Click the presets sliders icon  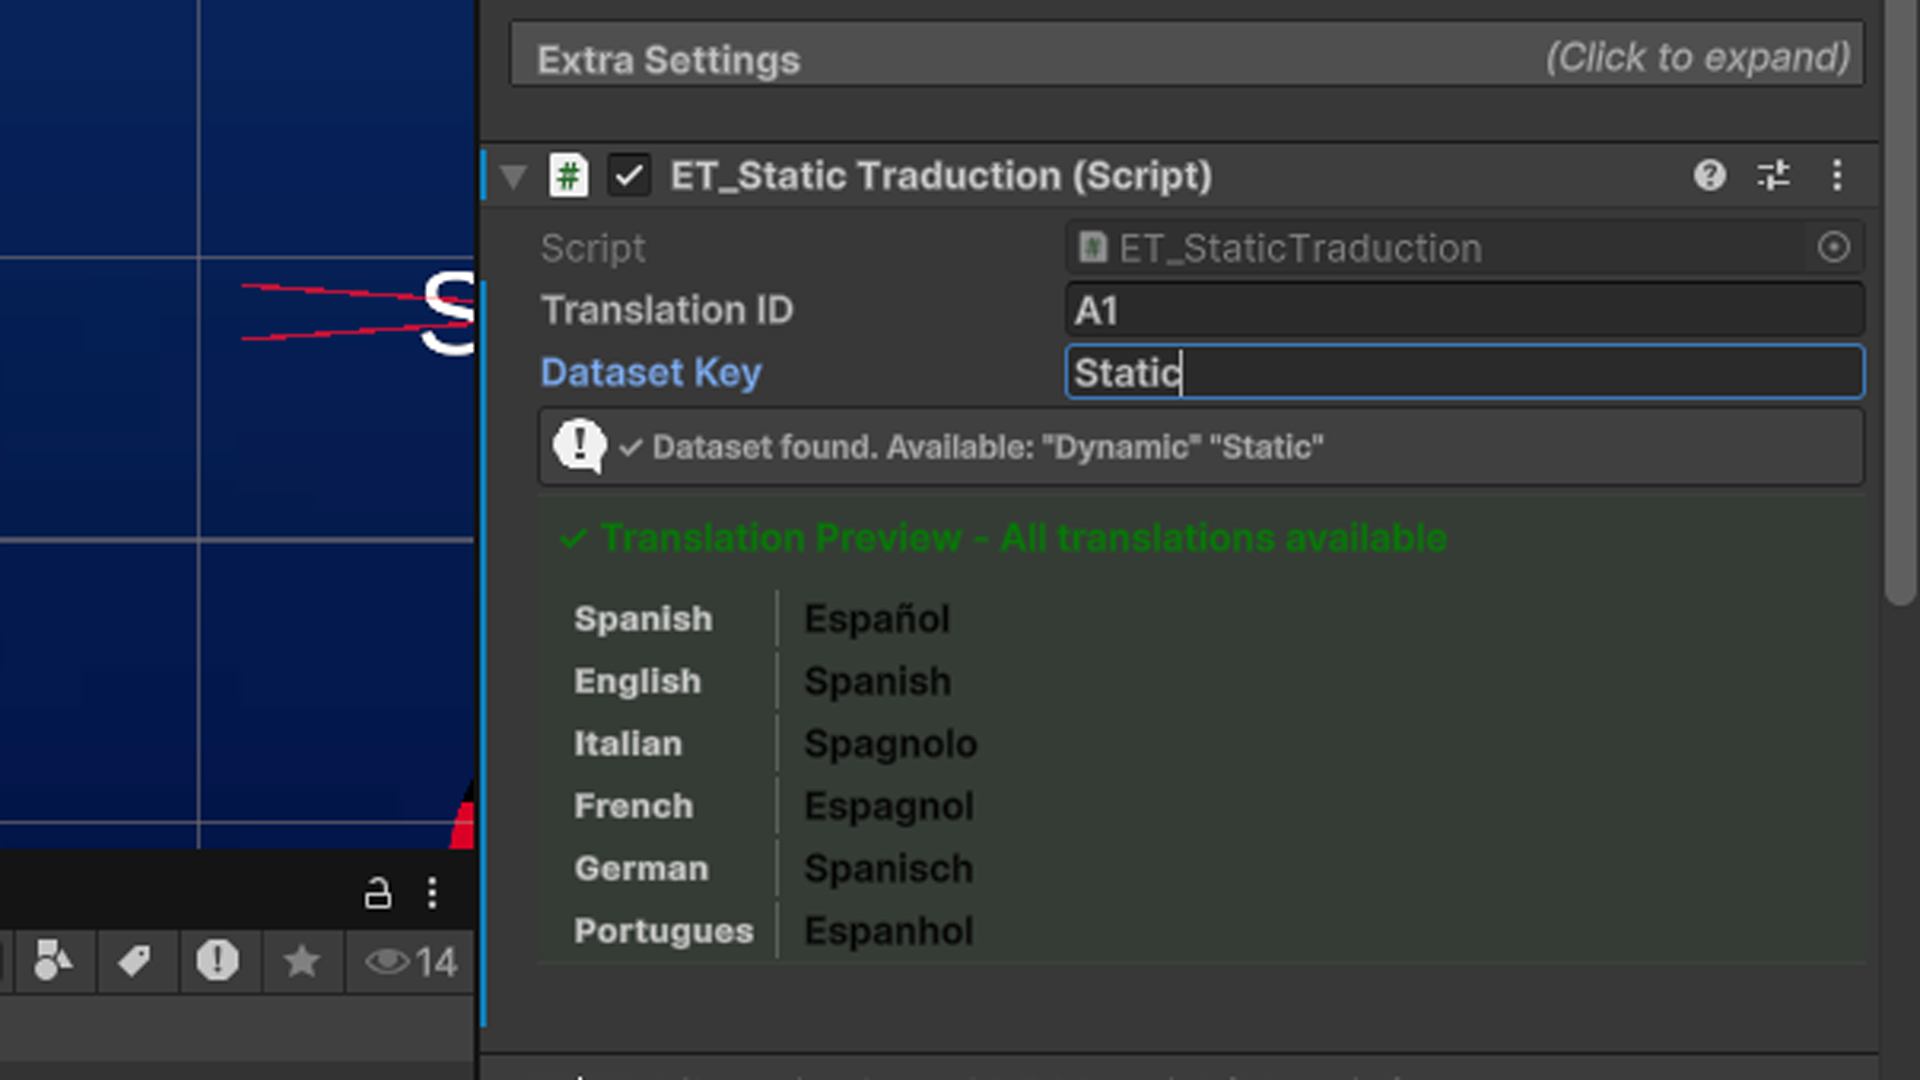[1773, 176]
